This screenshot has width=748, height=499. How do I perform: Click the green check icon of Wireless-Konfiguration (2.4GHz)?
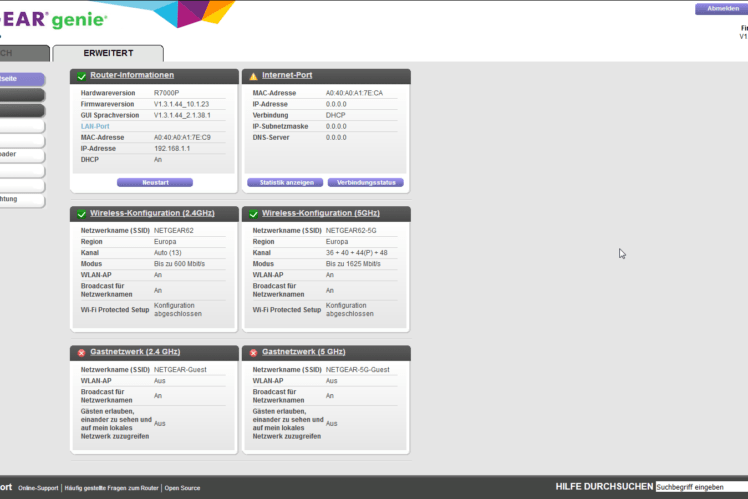pos(82,214)
